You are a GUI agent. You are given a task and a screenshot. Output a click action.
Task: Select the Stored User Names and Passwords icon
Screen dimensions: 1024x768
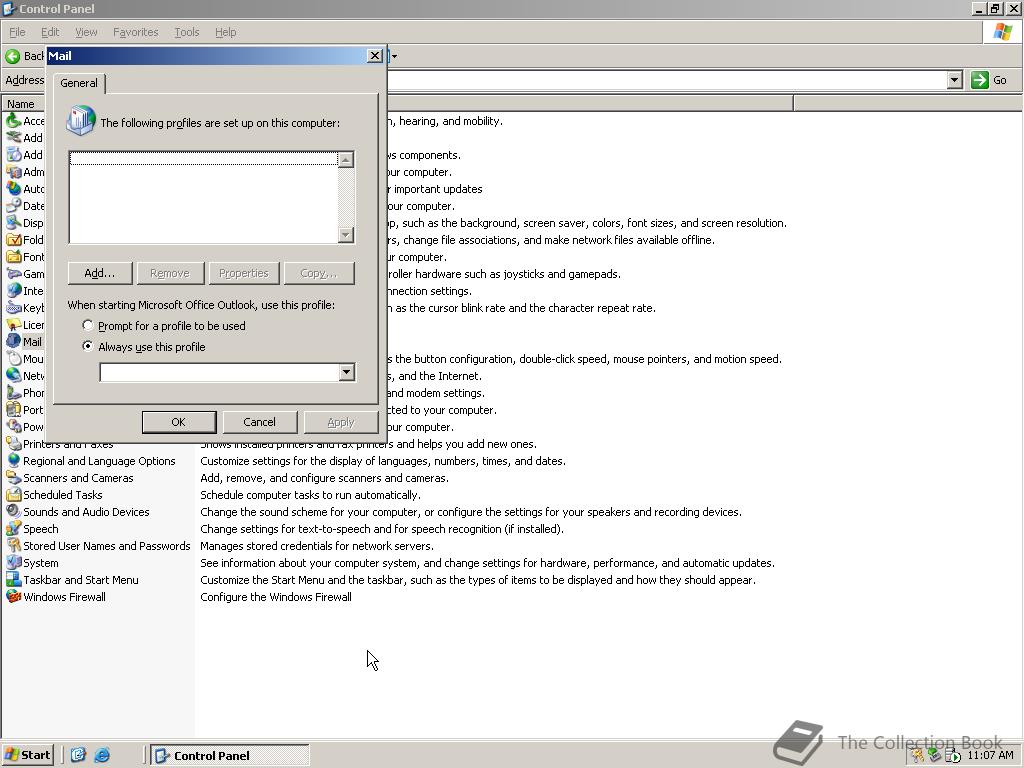[13, 545]
